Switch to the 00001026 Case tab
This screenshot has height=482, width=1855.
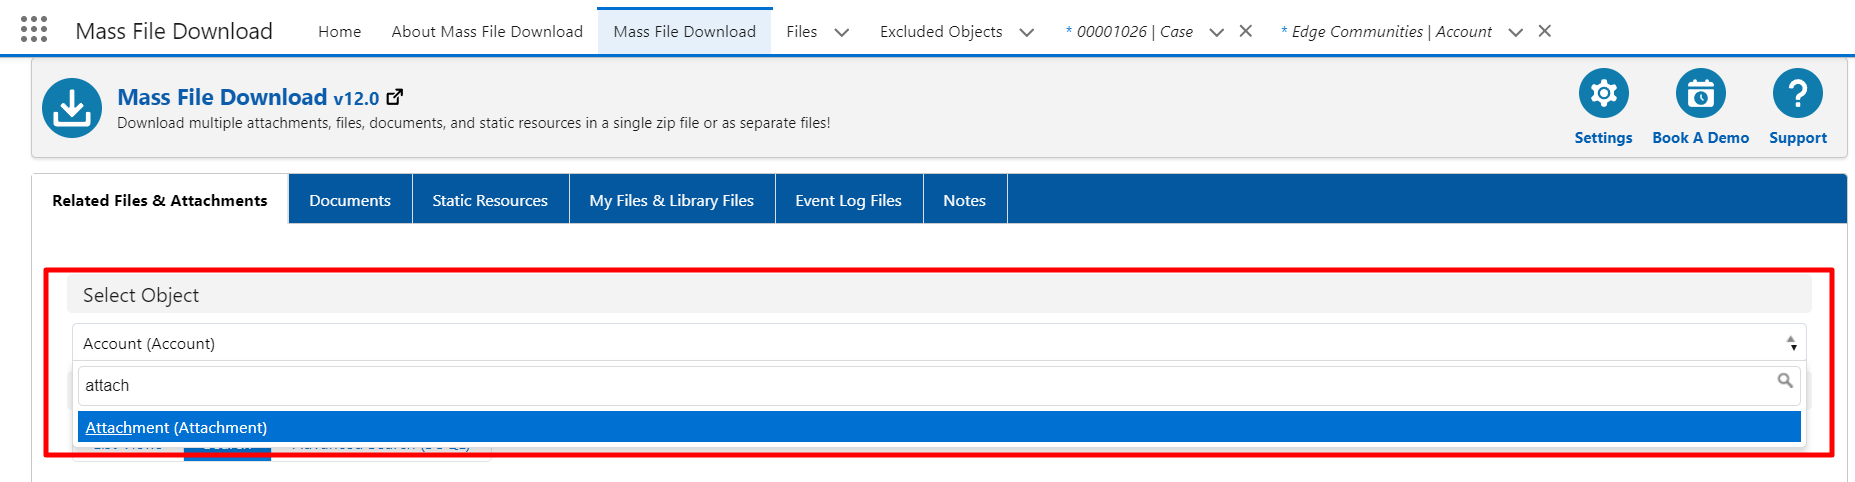pyautogui.click(x=1130, y=32)
